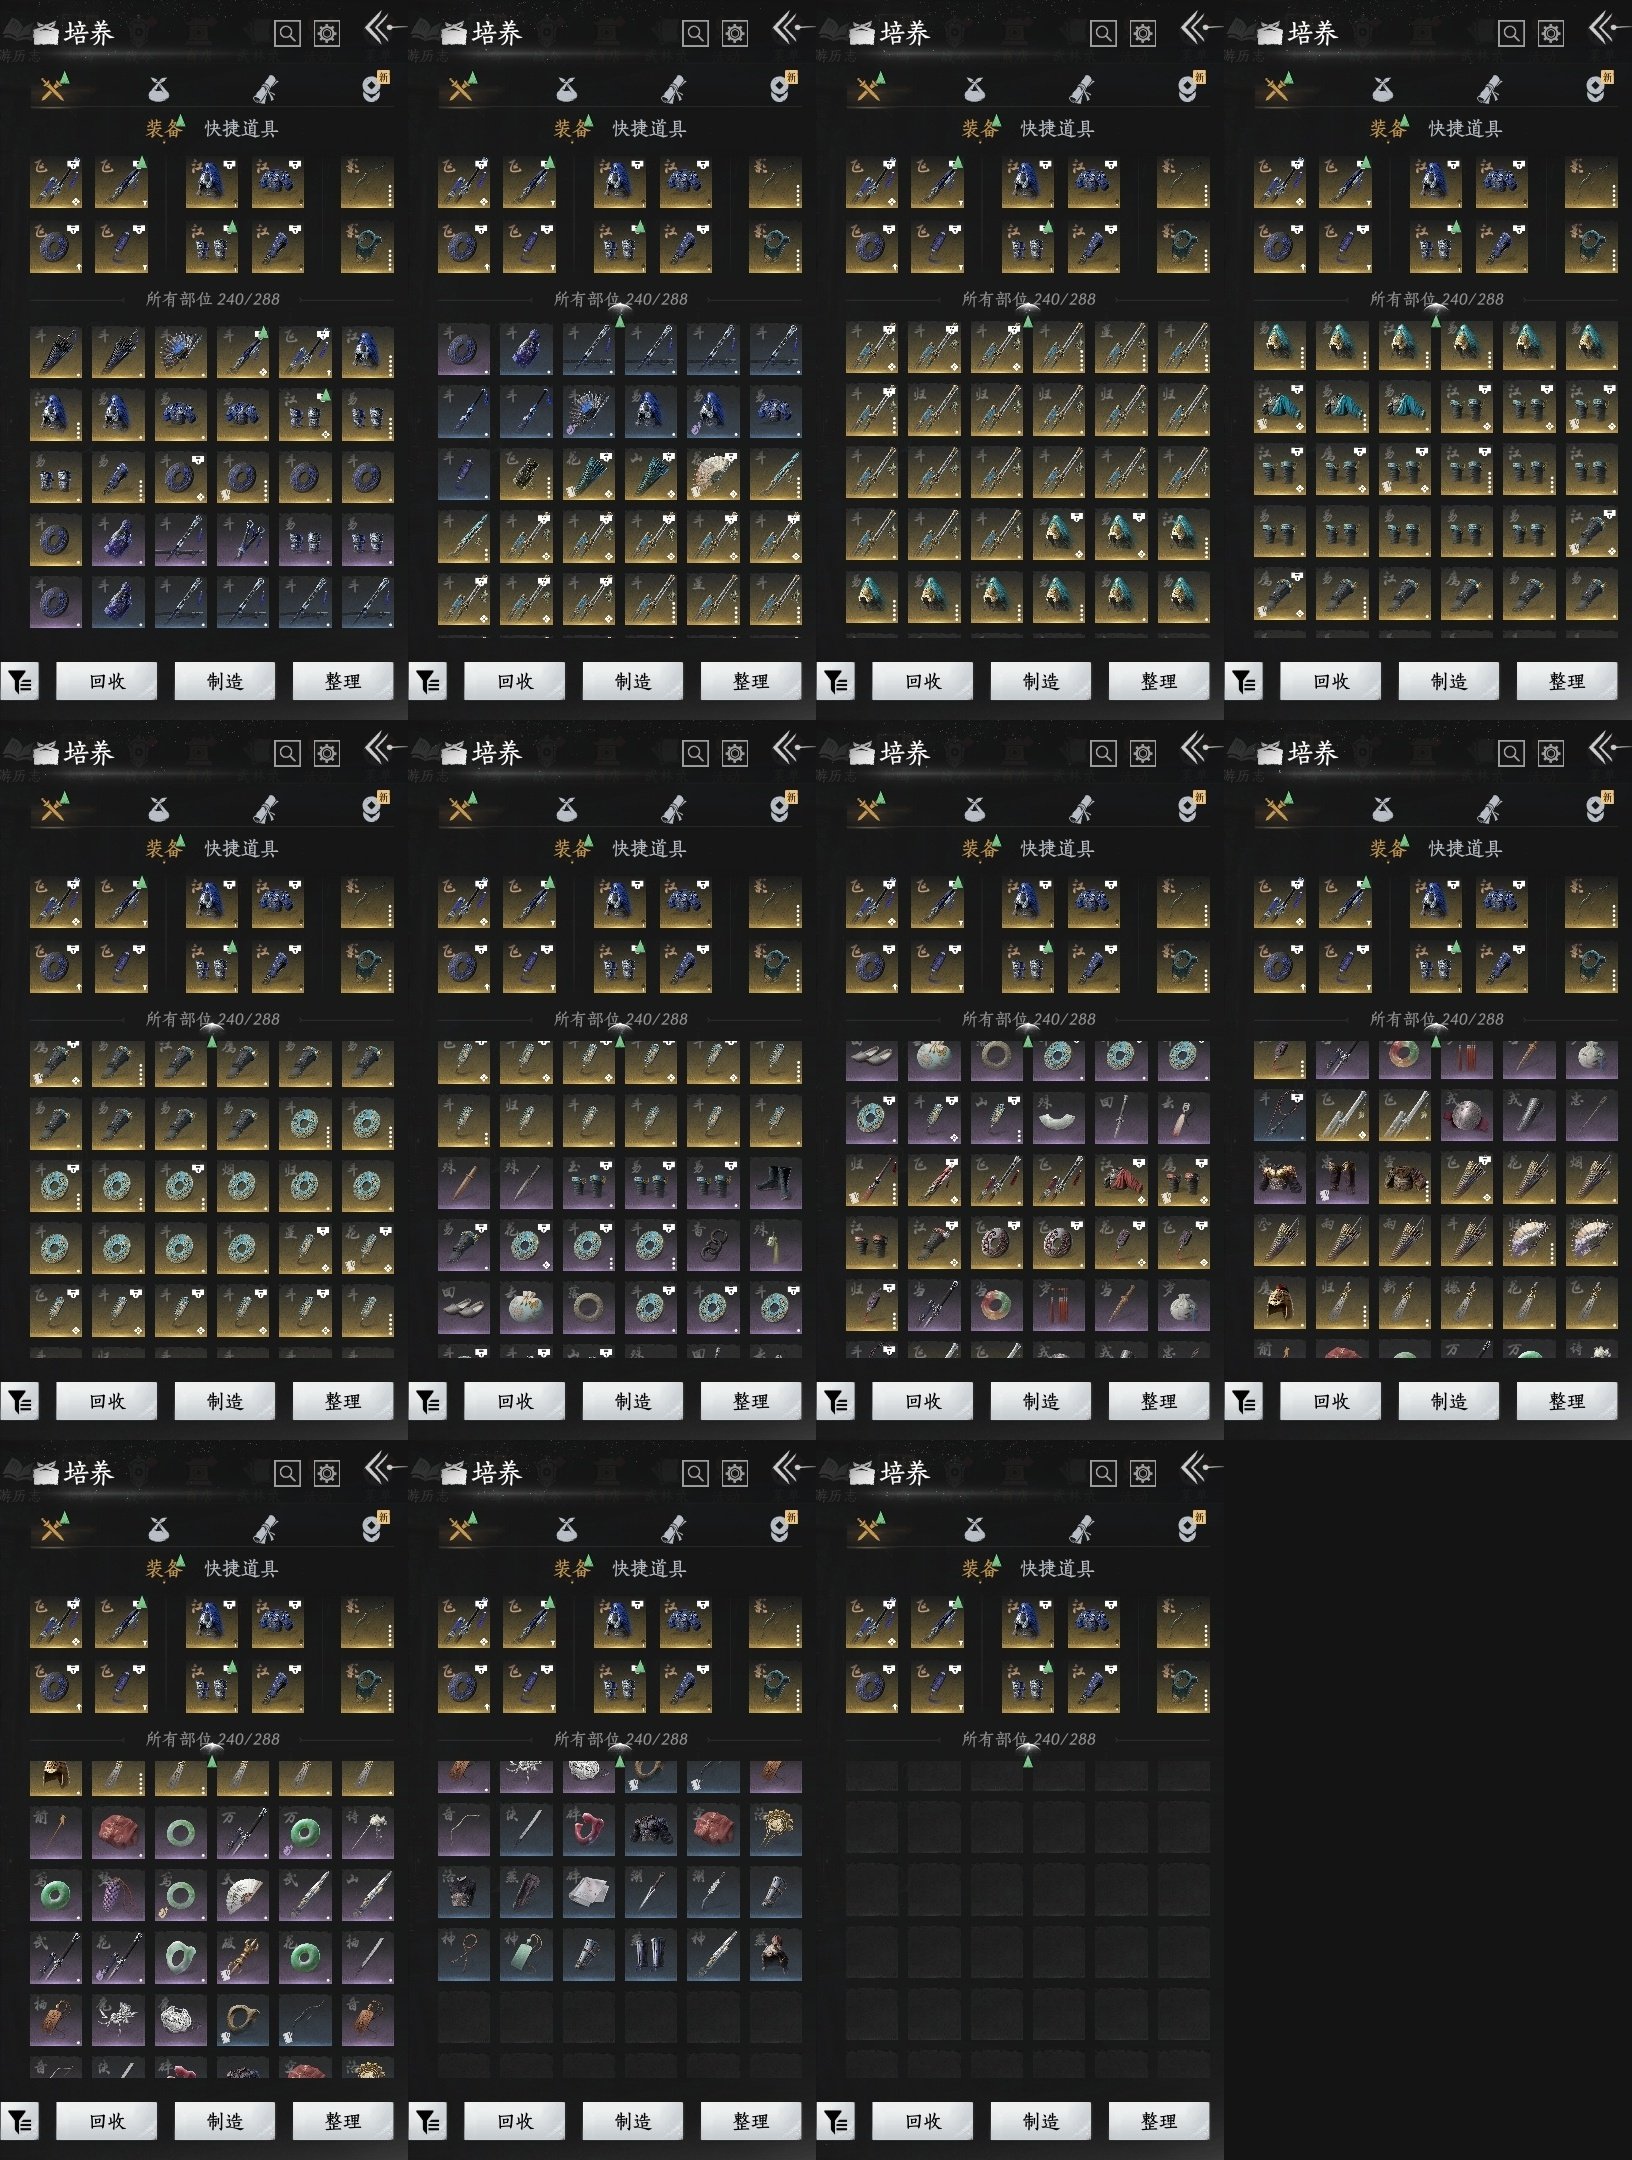Pick the purple grape pendant item
The height and width of the screenshot is (2160, 1632).
tap(118, 1895)
